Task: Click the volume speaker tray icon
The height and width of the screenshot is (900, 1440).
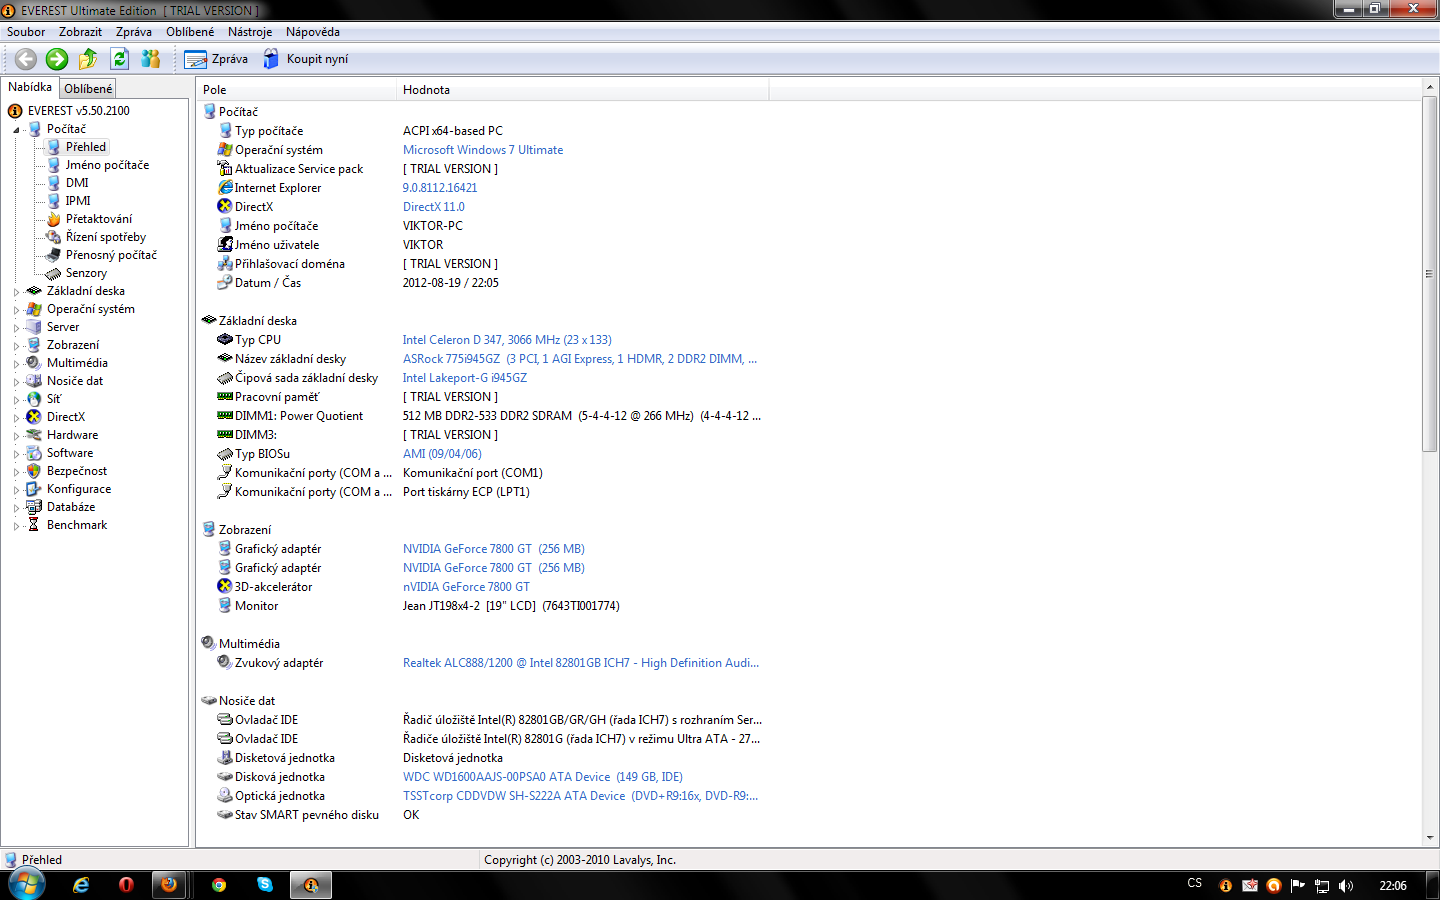Action: click(1346, 885)
